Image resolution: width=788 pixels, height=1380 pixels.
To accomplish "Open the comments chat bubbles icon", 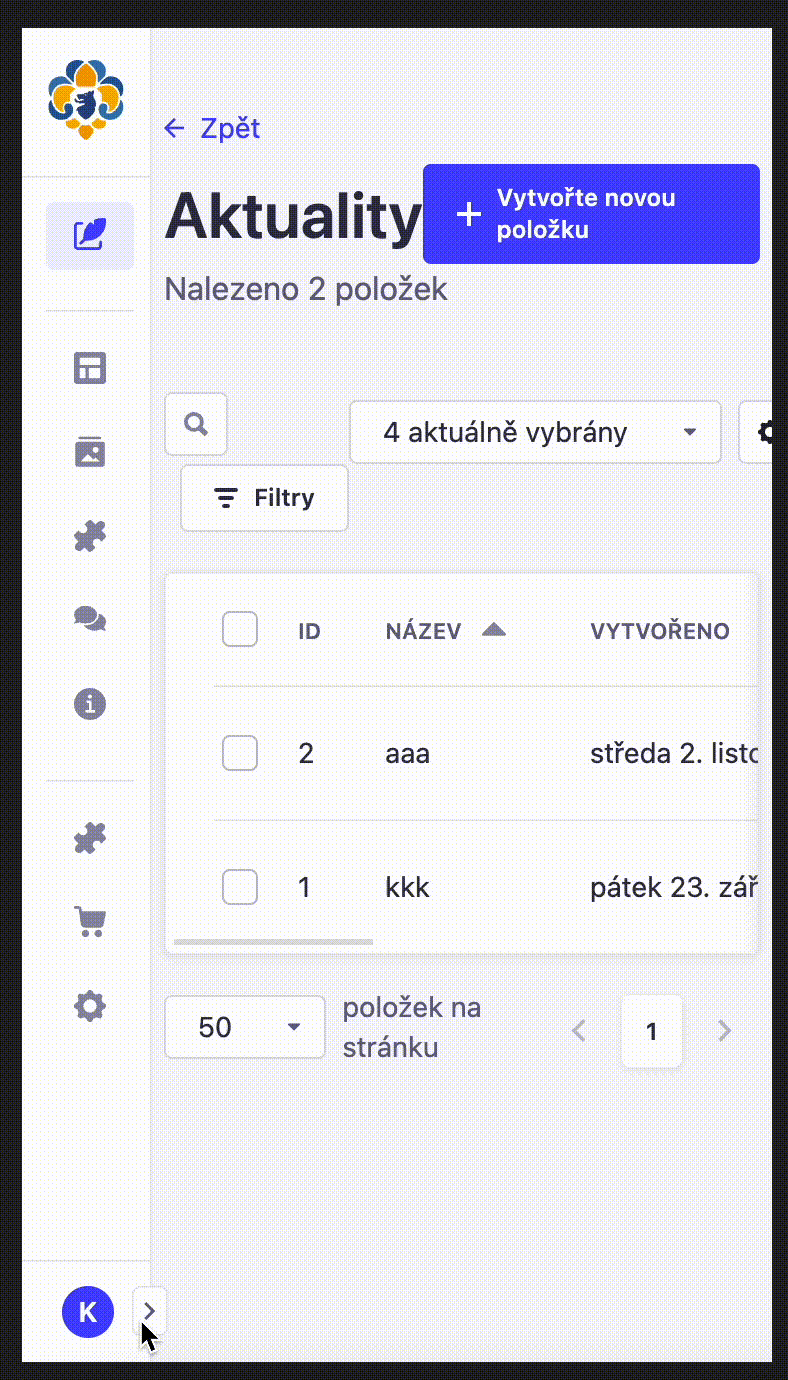I will [x=90, y=620].
